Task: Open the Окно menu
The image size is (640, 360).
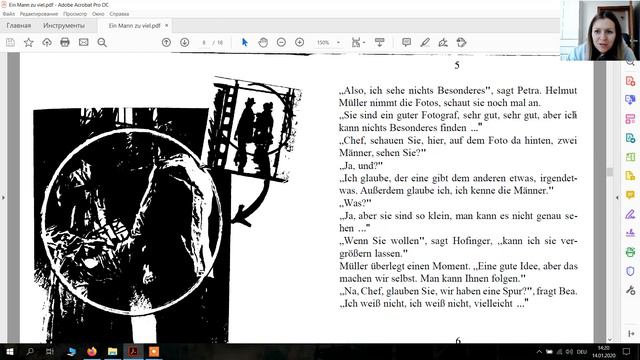Action: pyautogui.click(x=98, y=14)
